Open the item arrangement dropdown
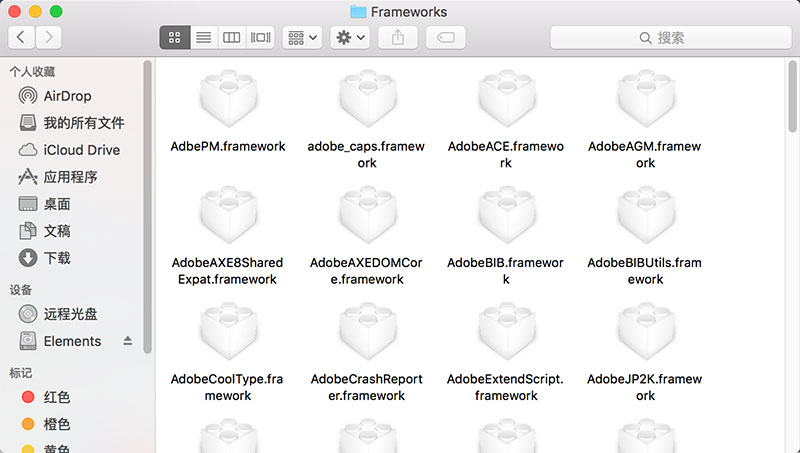This screenshot has height=453, width=800. [302, 37]
